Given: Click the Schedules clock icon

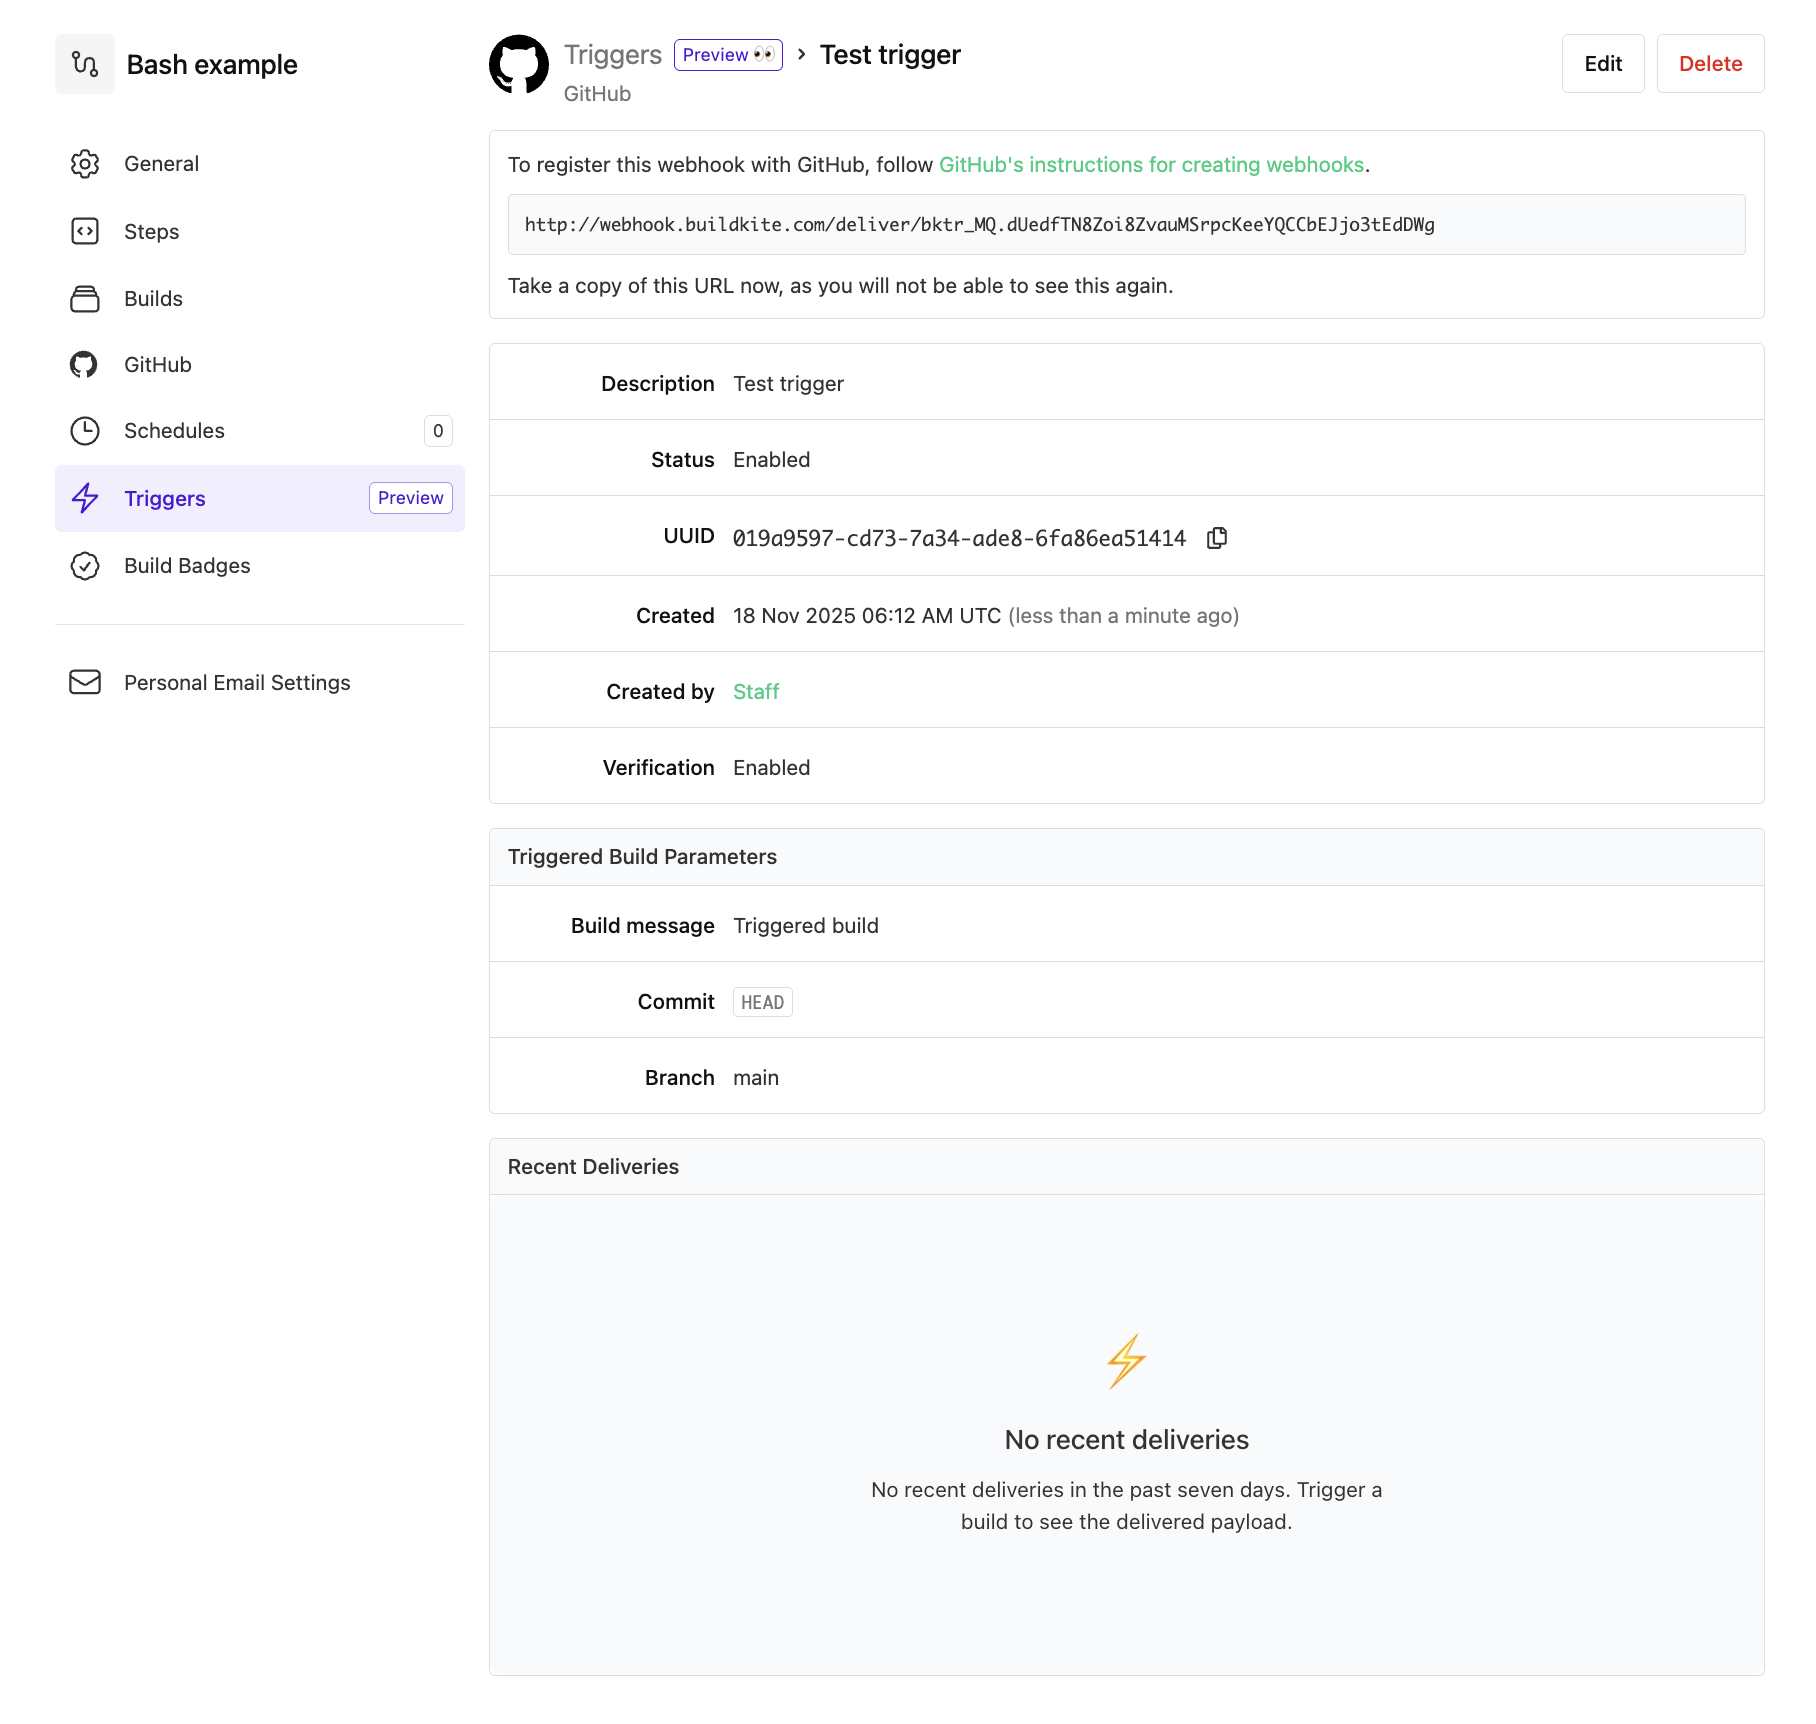Looking at the screenshot, I should coord(85,431).
